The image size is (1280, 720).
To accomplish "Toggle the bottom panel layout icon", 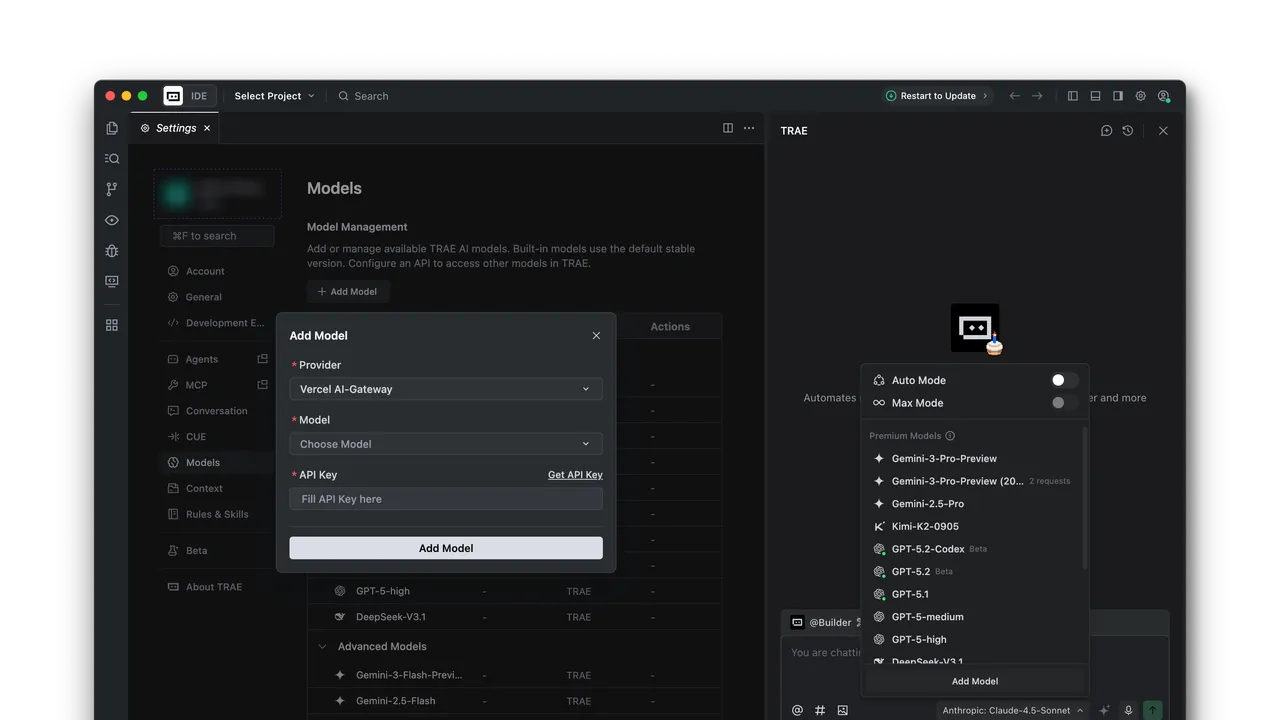I will [1095, 96].
